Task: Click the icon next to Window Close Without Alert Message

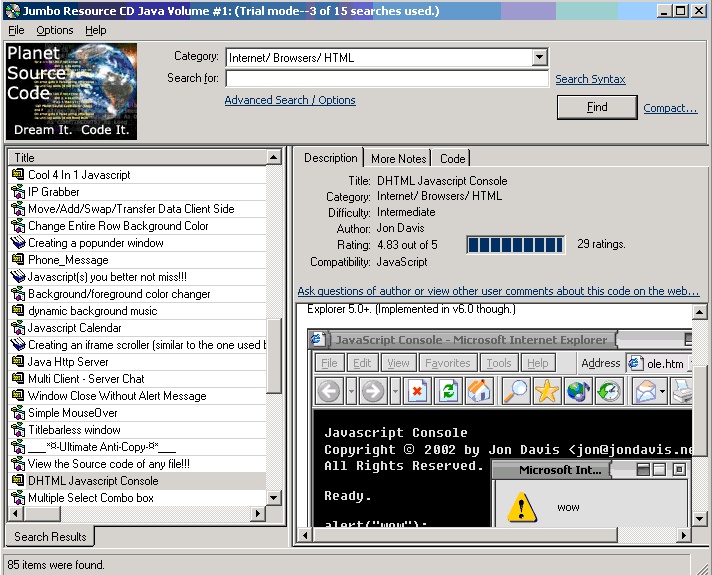Action: click(18, 396)
